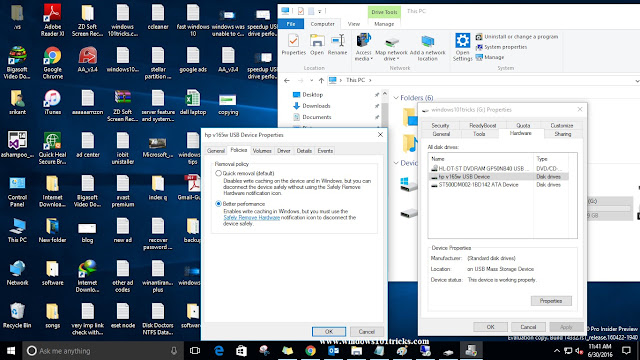
Task: Click Properties button in Hardware tab
Action: [x=551, y=301]
